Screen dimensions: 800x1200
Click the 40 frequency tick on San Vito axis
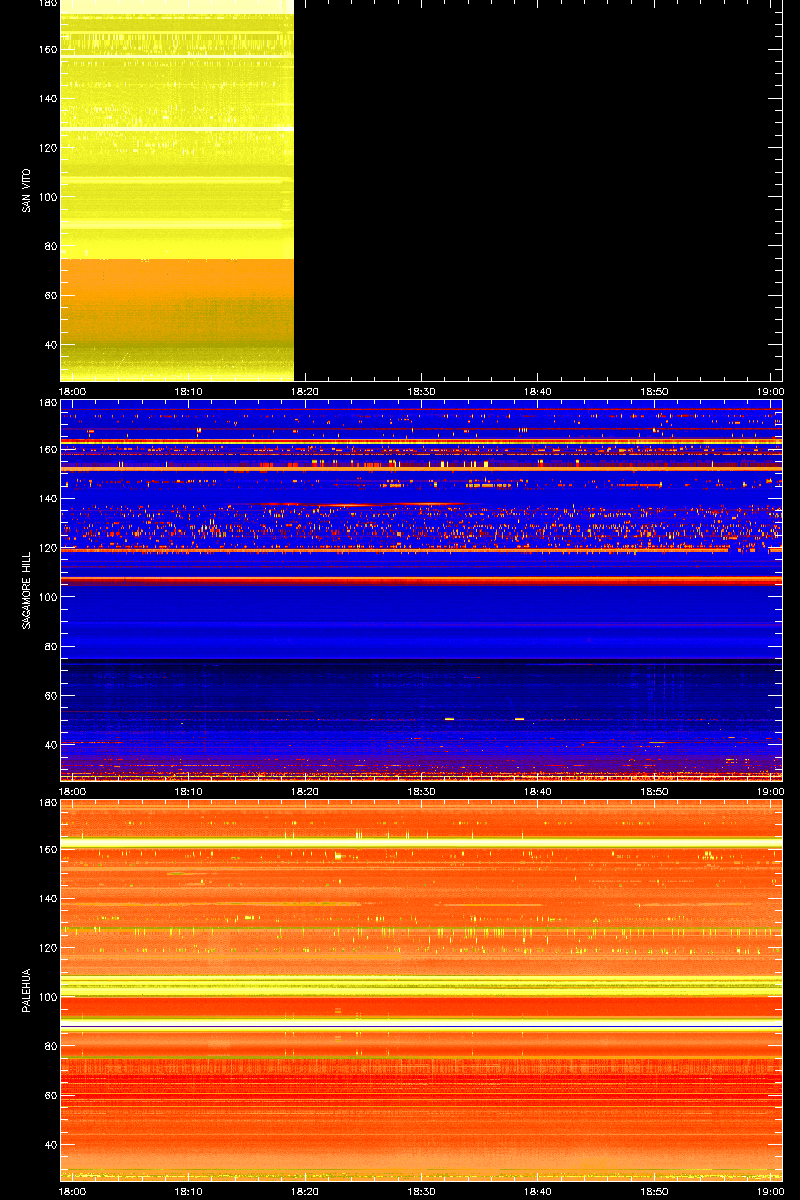coord(50,345)
